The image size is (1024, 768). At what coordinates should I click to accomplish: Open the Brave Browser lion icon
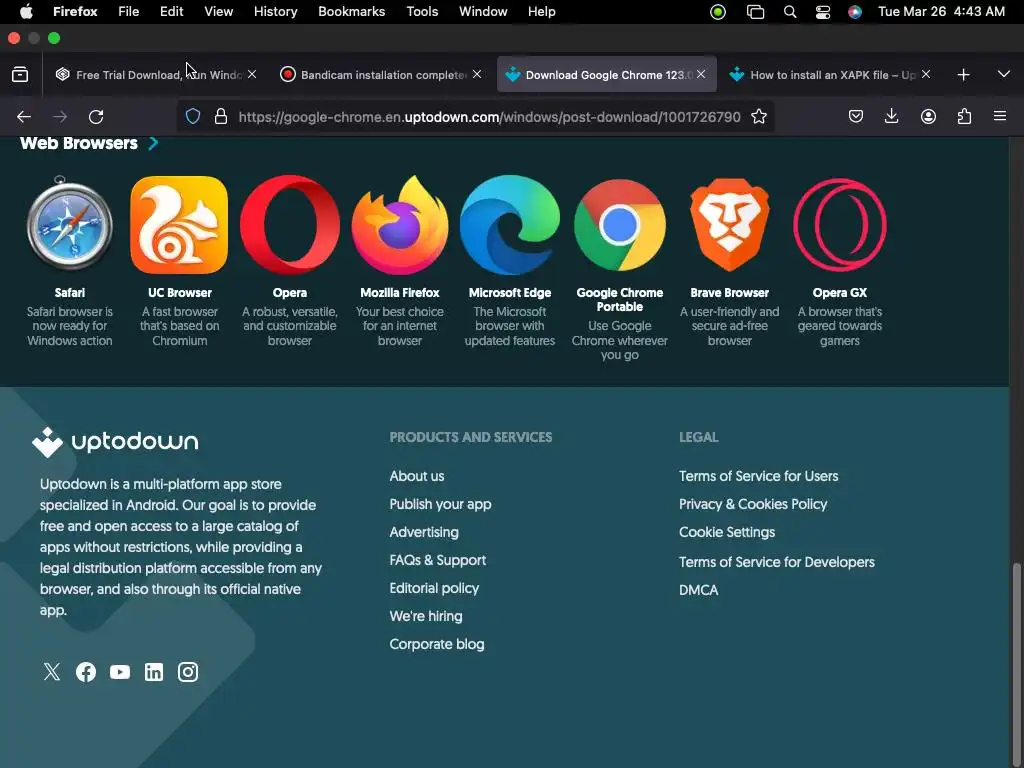pyautogui.click(x=729, y=224)
